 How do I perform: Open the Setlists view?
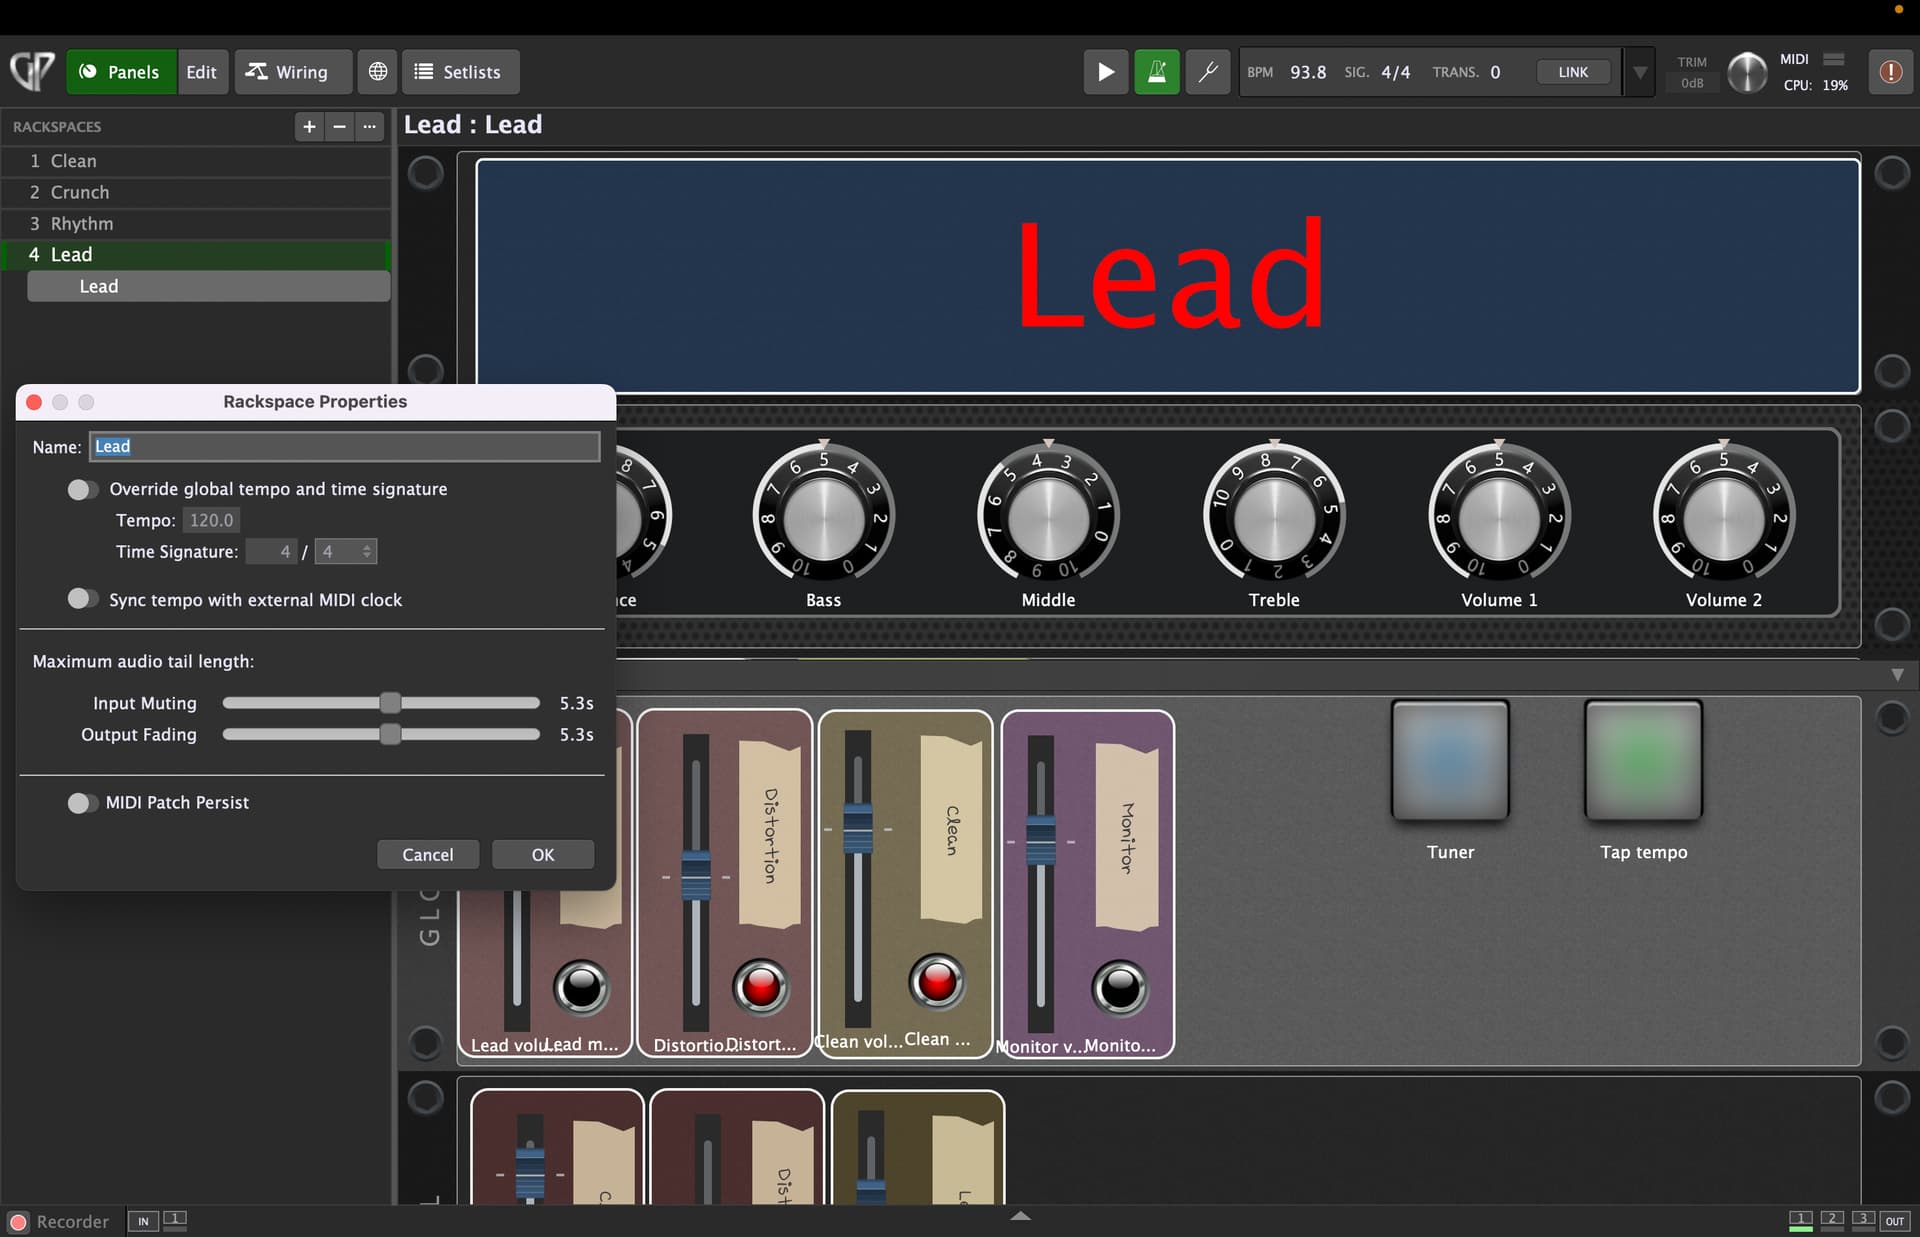coord(459,72)
